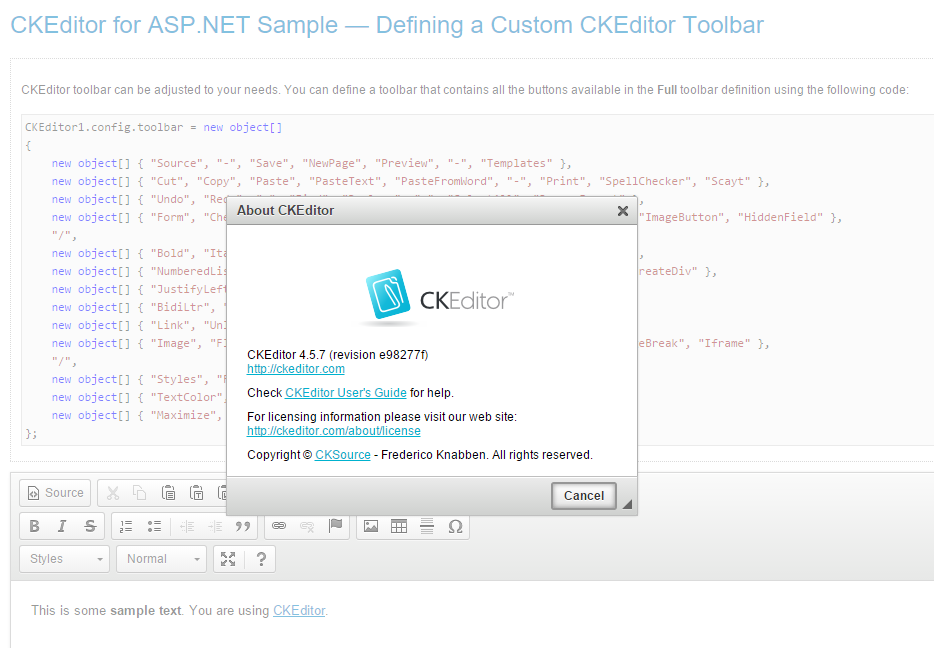This screenshot has height=648, width=934.
Task: Click the Cut scissors icon
Action: click(113, 493)
